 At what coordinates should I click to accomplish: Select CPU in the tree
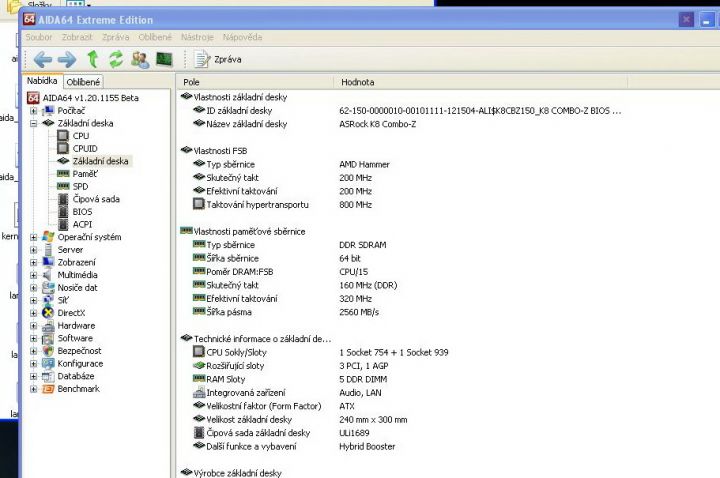click(80, 136)
